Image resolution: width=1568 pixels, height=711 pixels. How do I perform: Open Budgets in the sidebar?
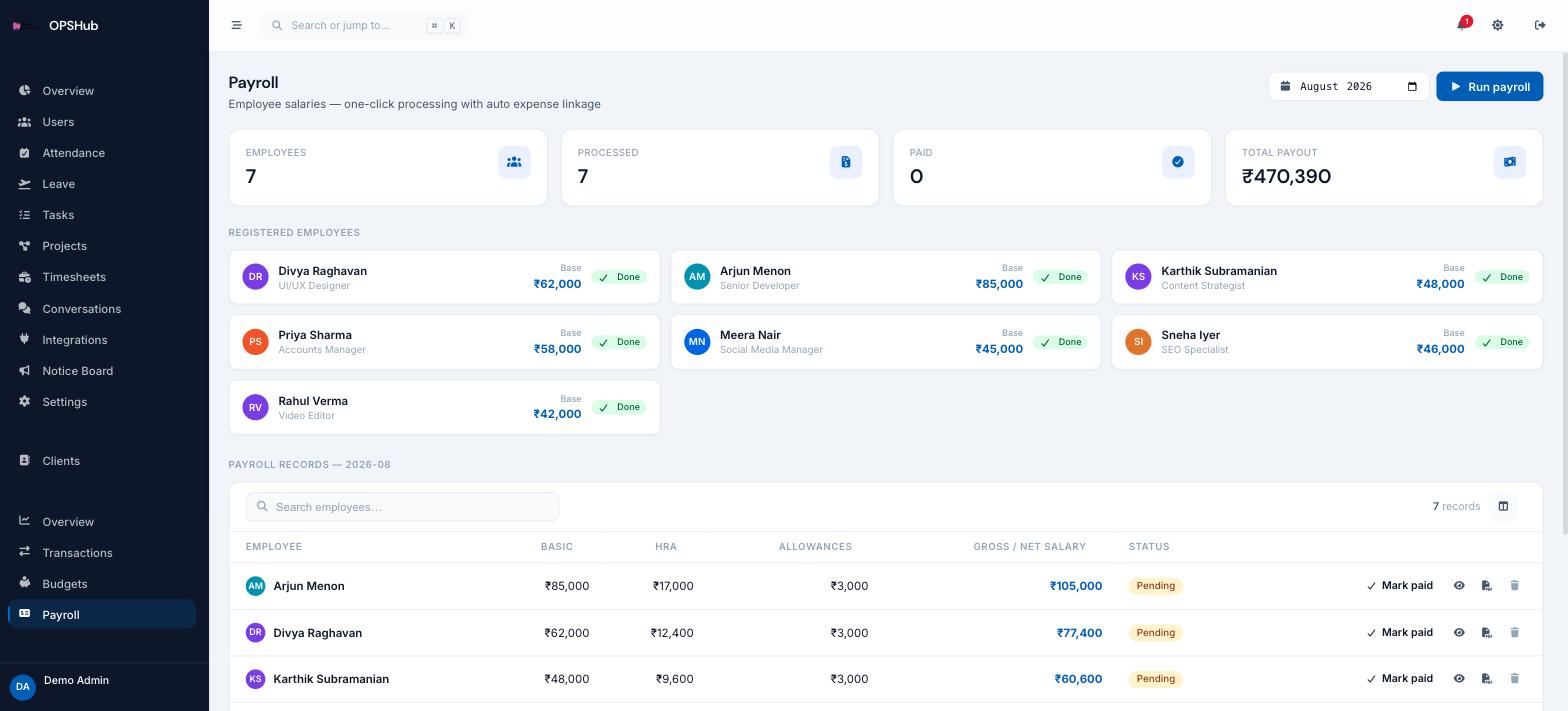[x=102, y=584]
